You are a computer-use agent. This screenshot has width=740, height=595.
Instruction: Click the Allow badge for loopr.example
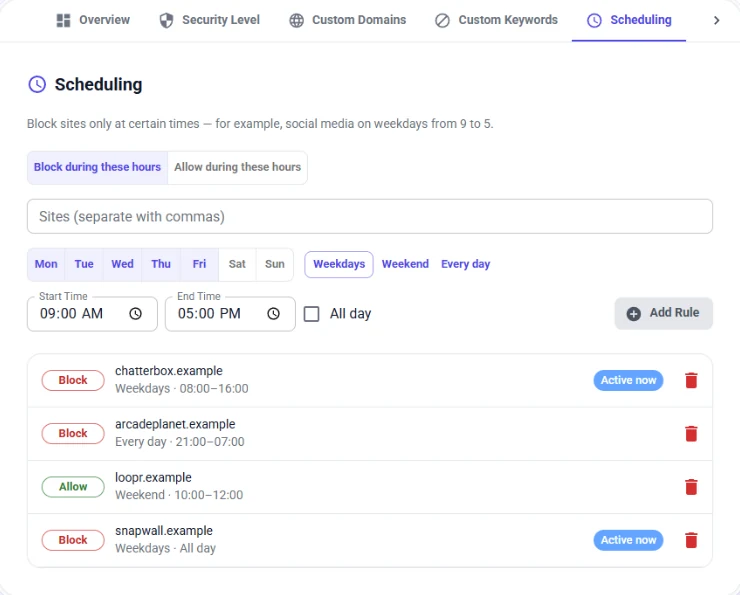pyautogui.click(x=73, y=487)
